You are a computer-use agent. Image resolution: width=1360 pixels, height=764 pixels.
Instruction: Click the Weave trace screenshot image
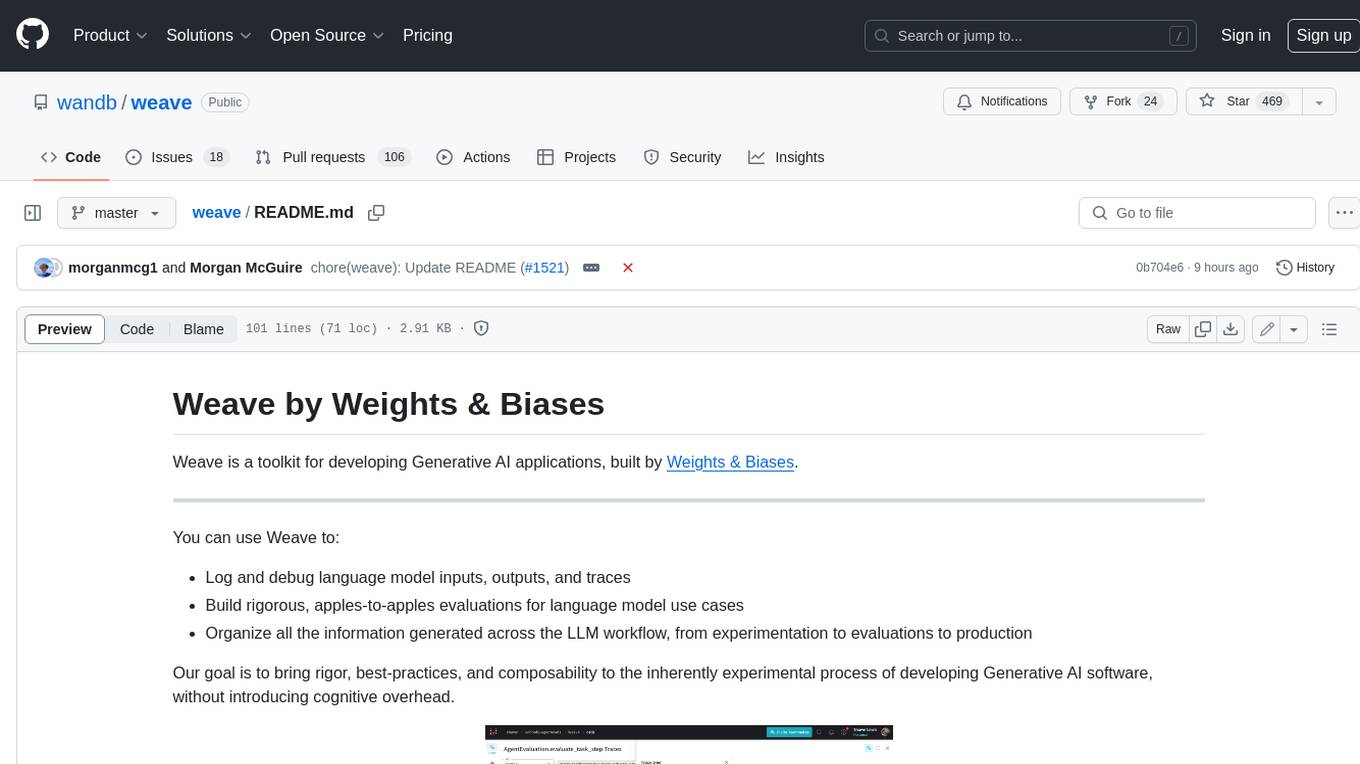pos(689,744)
